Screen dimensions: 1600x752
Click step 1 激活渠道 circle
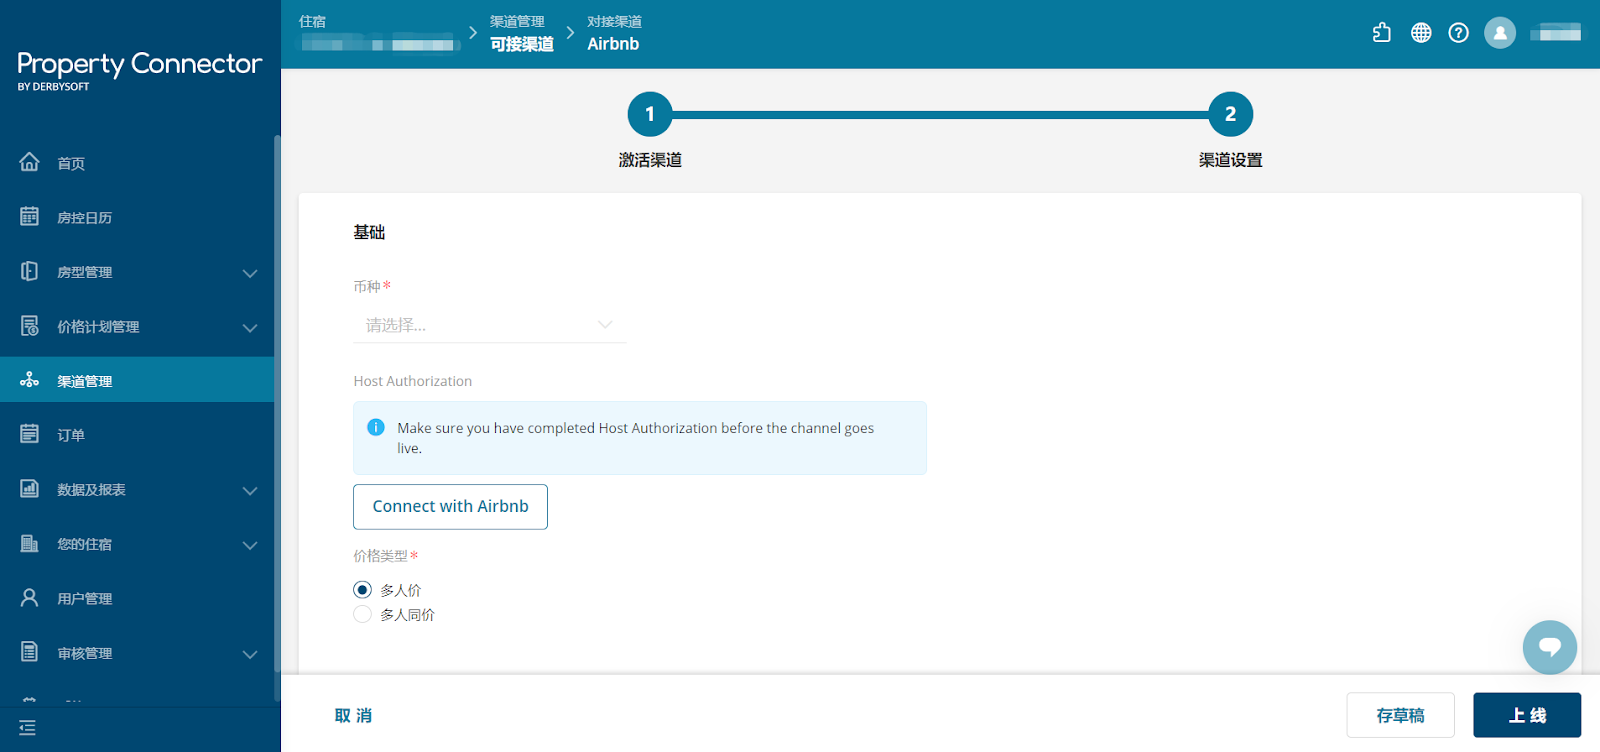(x=650, y=114)
